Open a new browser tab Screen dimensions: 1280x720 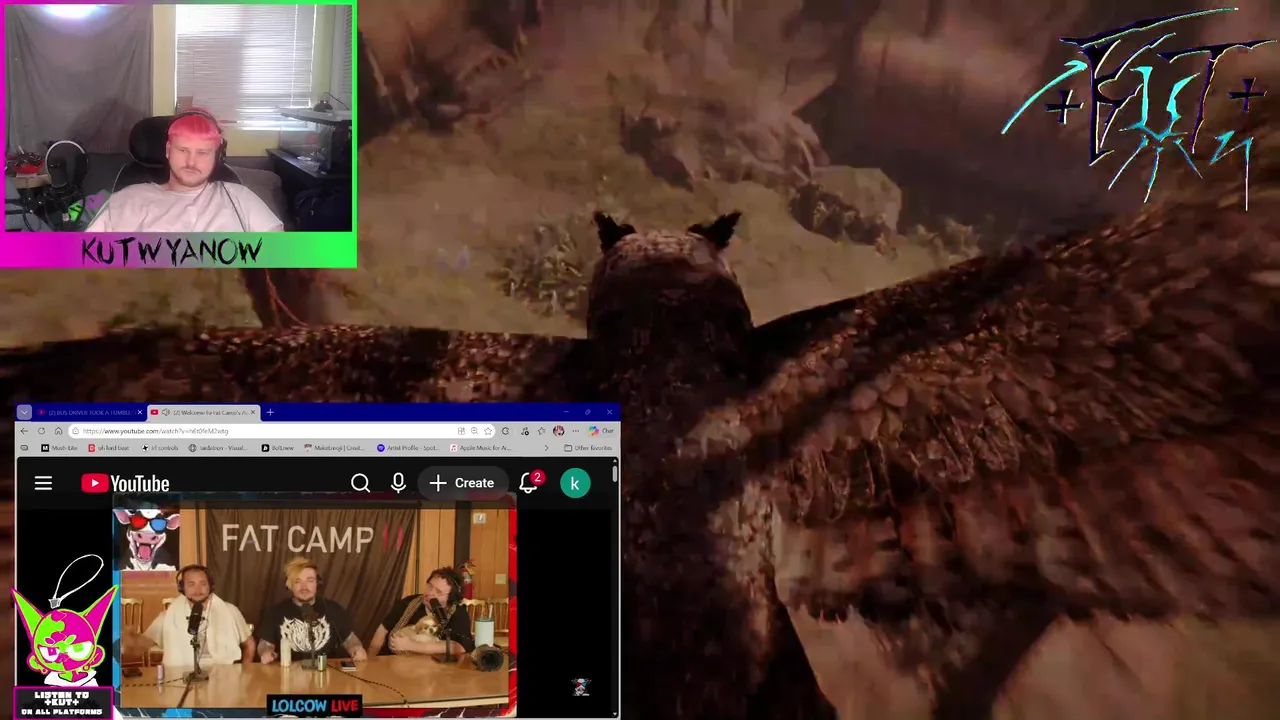point(270,412)
